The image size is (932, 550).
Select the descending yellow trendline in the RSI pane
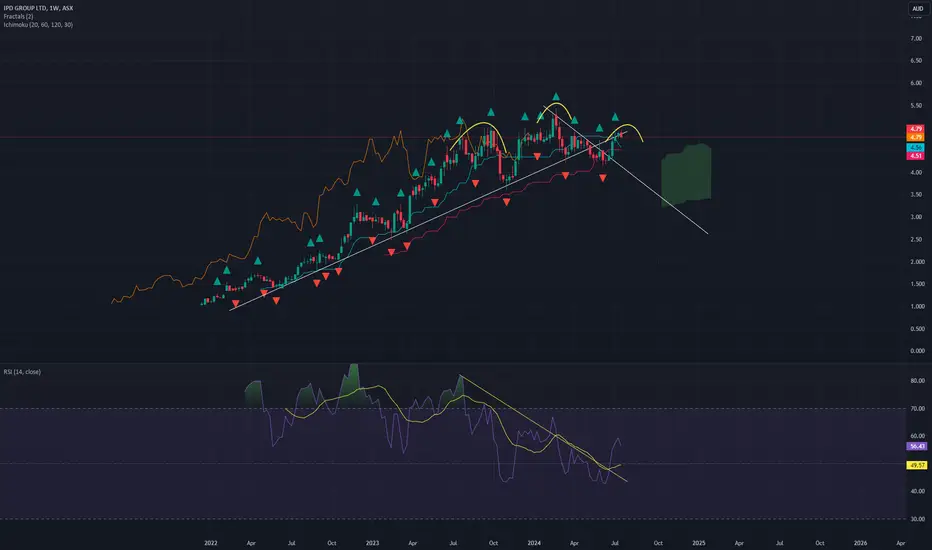[x=544, y=428]
